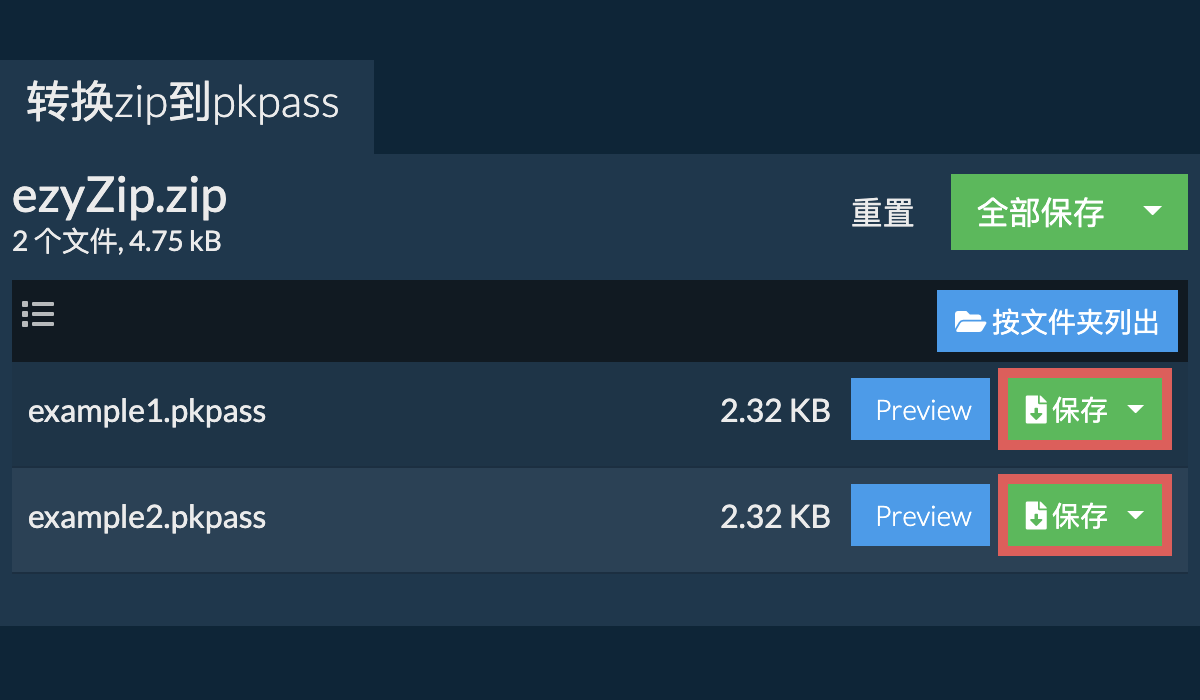Click download icon in example2.pkpass save button
1200x700 pixels.
point(1036,516)
